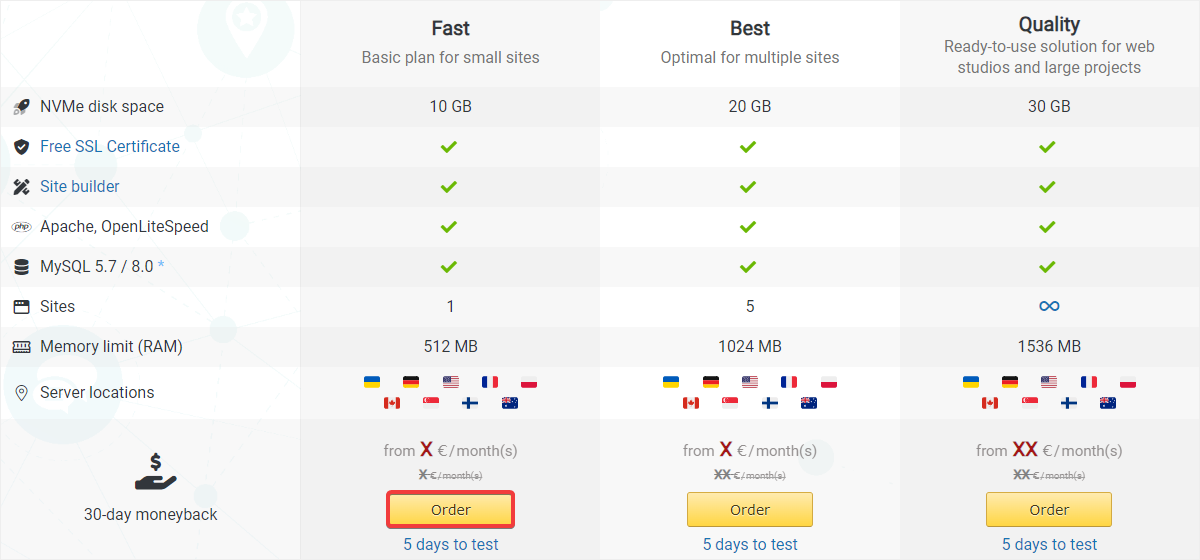Click the PHP icon beside Apache, OpenLiteSpeed
Image resolution: width=1200 pixels, height=560 pixels.
click(21, 227)
